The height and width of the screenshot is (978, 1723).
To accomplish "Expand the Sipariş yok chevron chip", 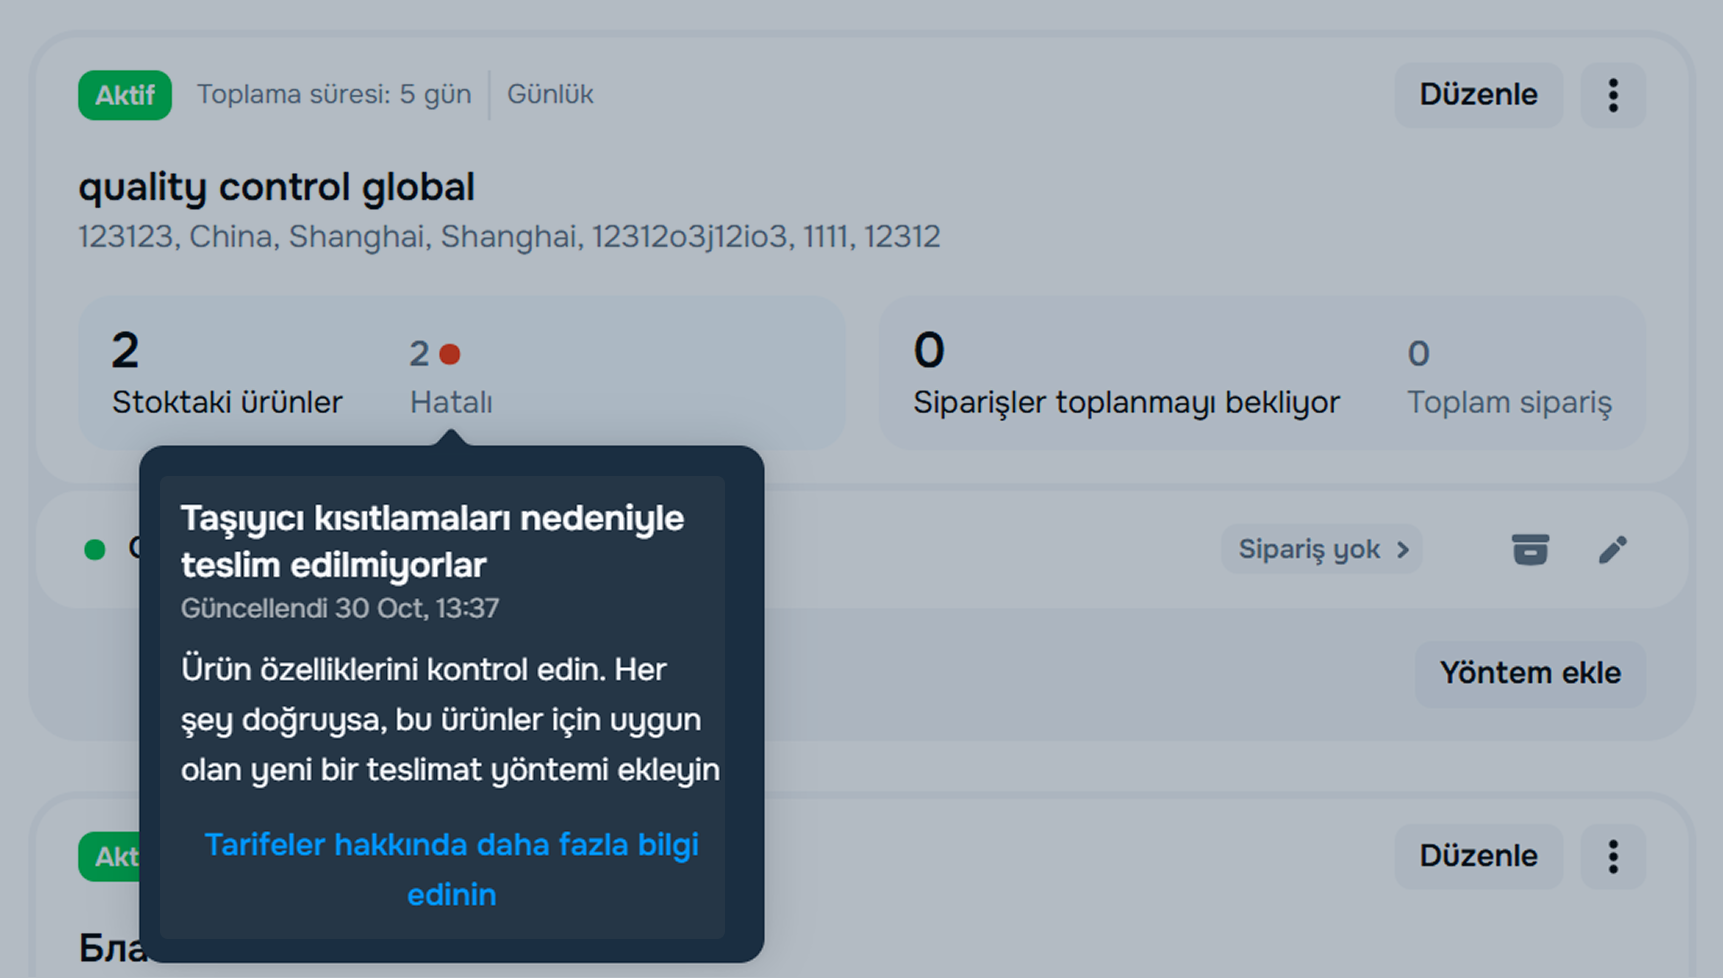I will [x=1321, y=549].
